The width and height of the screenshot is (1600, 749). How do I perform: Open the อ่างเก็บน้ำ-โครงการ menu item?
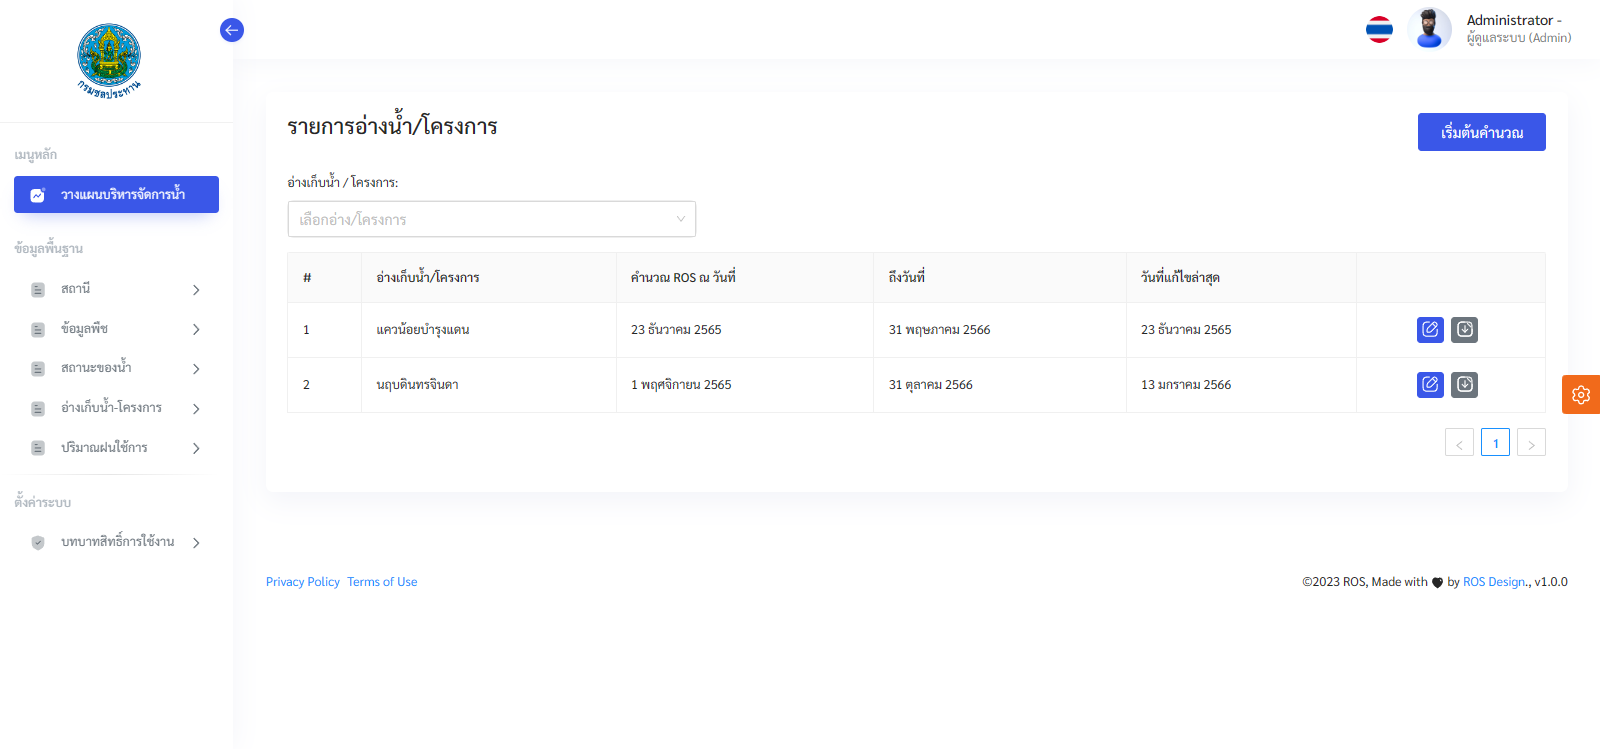[x=116, y=408]
